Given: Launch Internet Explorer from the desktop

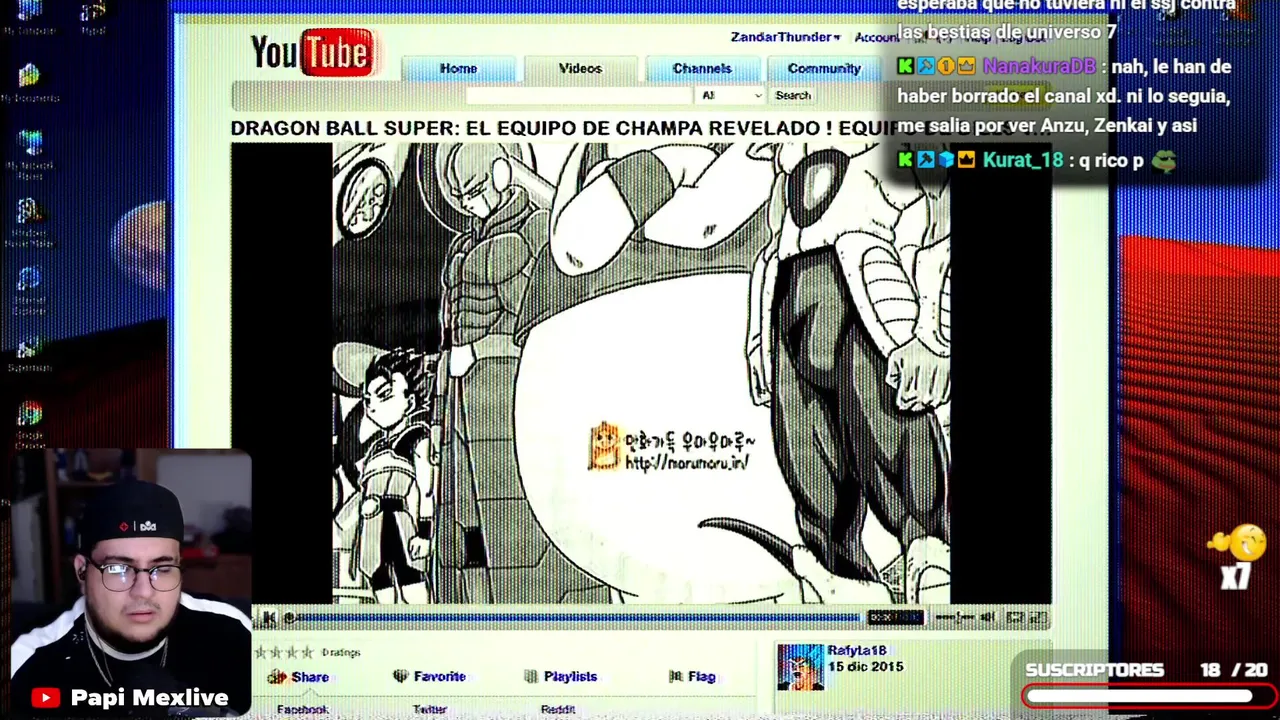Looking at the screenshot, I should [x=30, y=290].
